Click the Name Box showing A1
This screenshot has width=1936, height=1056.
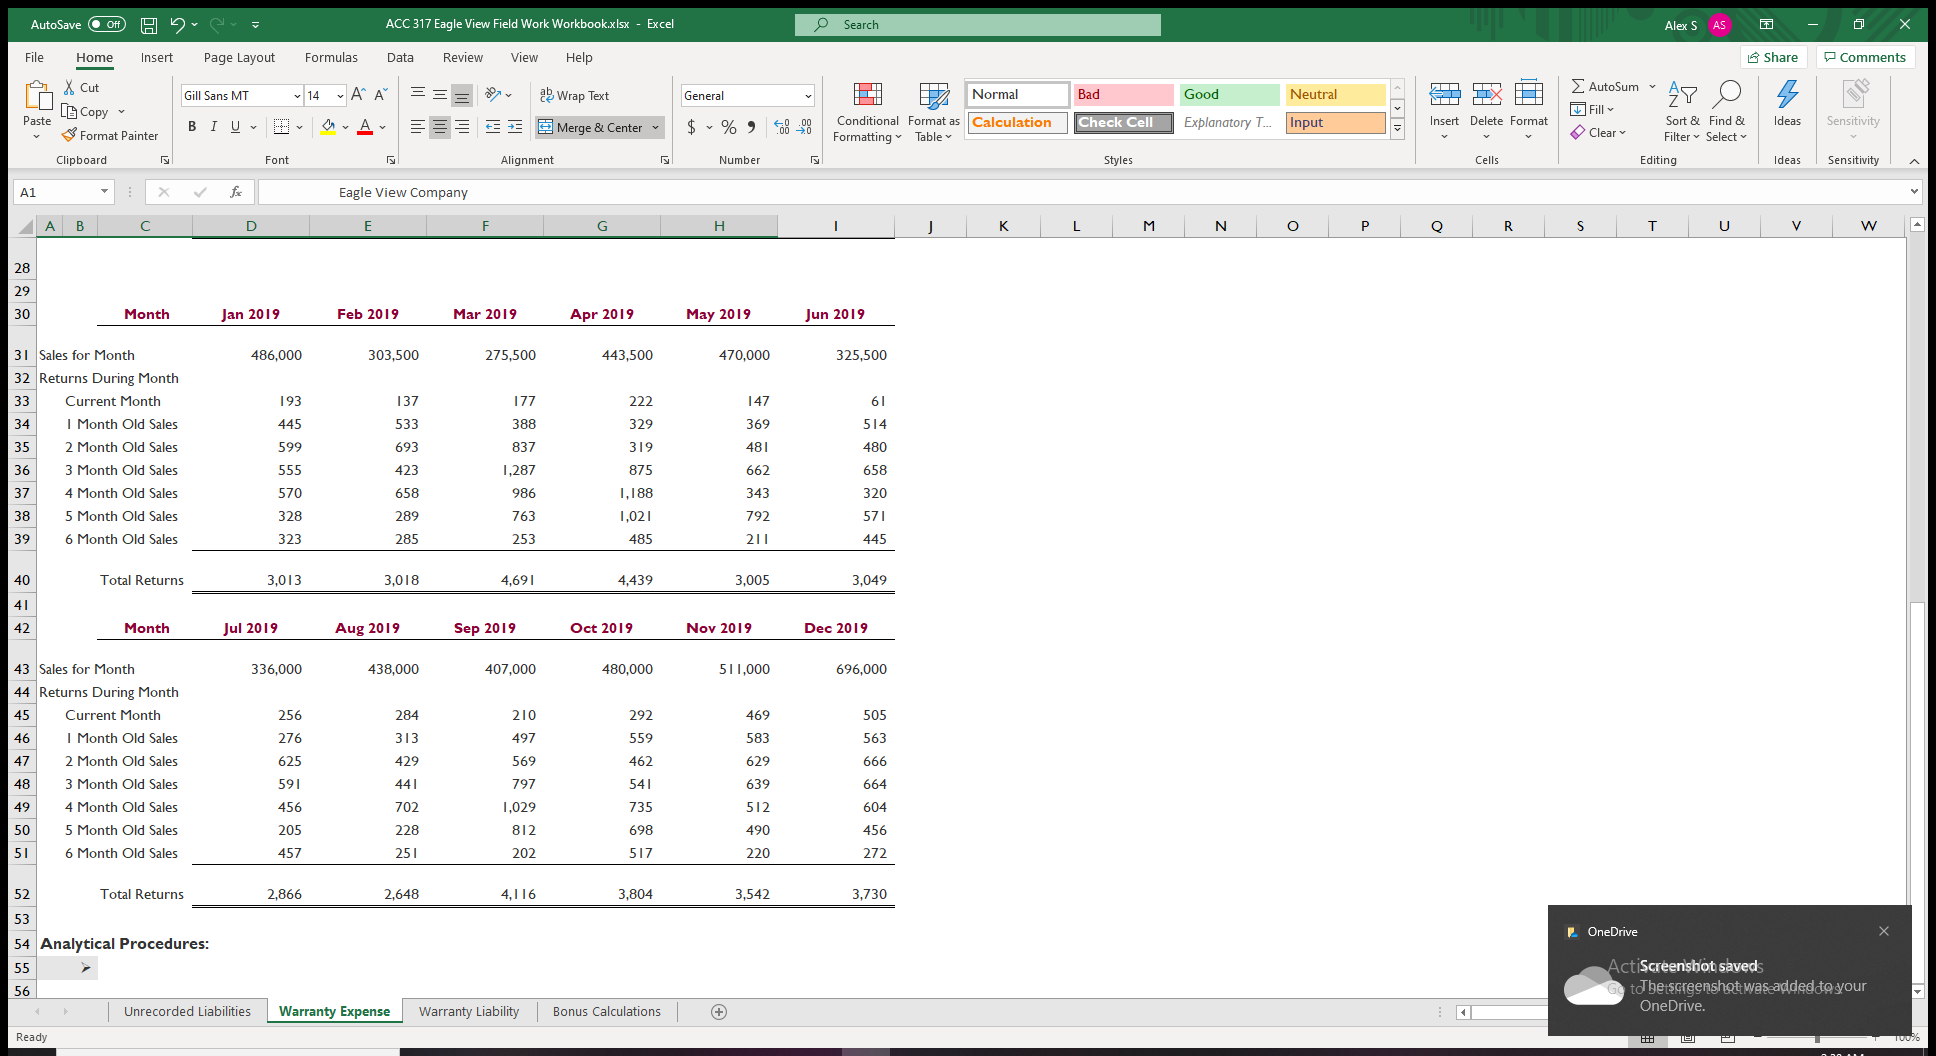coord(55,191)
